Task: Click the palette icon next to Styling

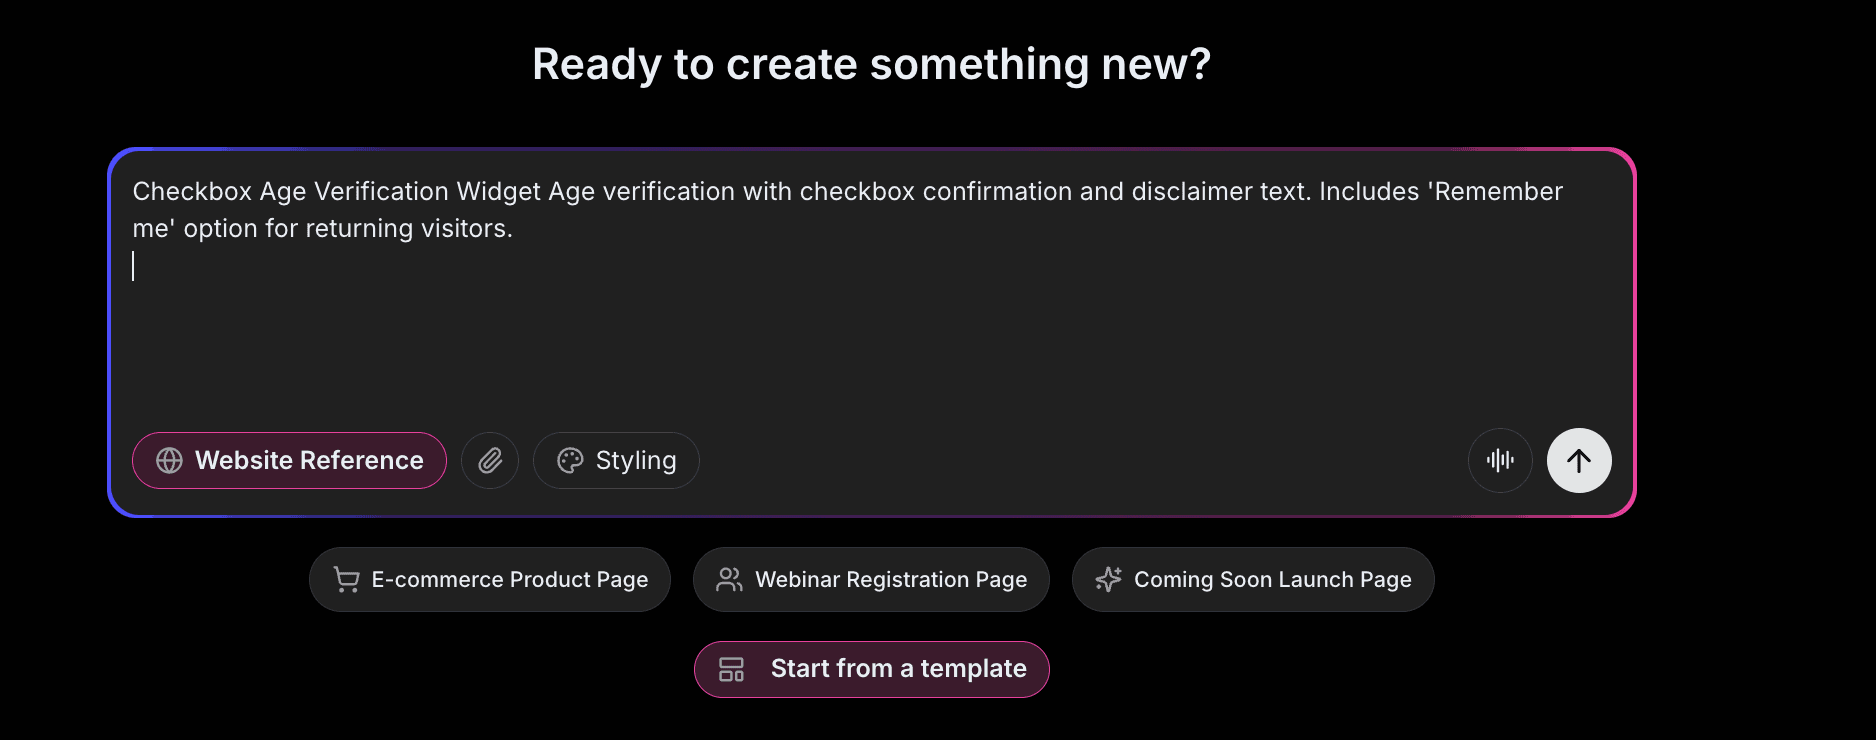Action: pyautogui.click(x=570, y=460)
